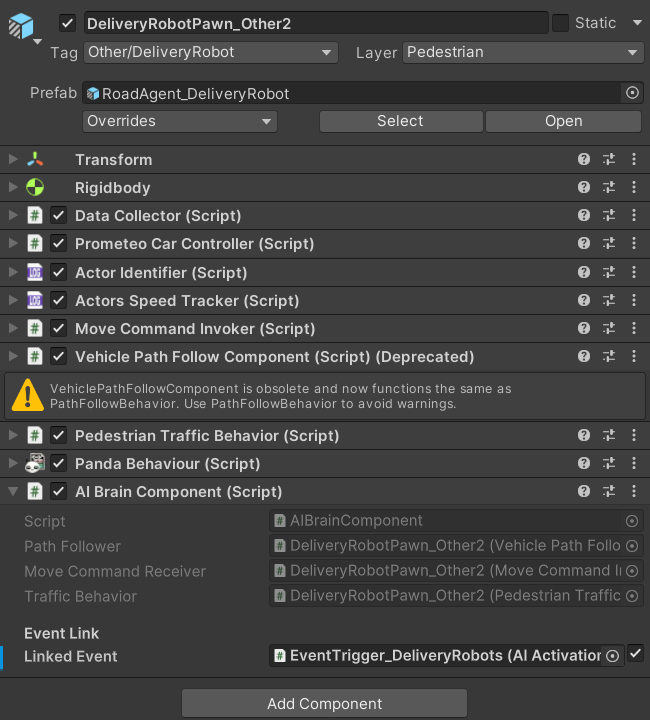This screenshot has height=720, width=650.
Task: Expand Prometeo Car Controller foldout
Action: point(13,243)
